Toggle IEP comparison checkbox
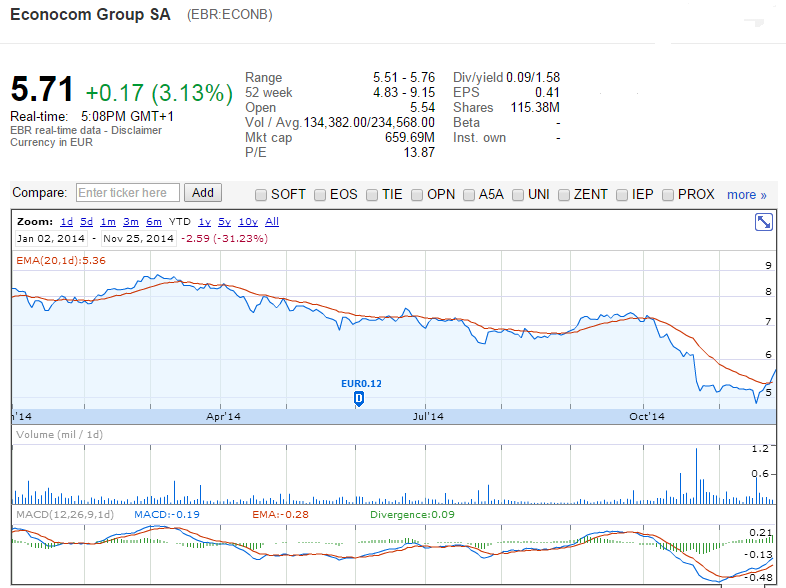This screenshot has height=588, width=786. point(622,195)
